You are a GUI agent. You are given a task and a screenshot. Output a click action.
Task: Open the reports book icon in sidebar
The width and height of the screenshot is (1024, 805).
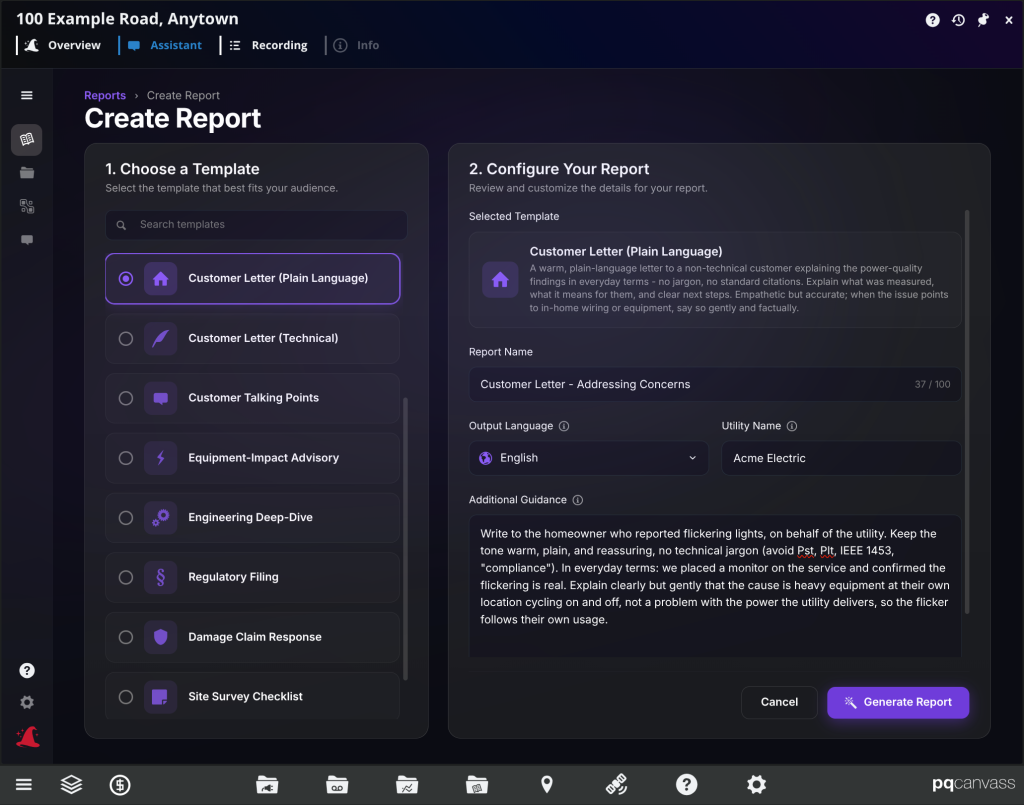27,140
